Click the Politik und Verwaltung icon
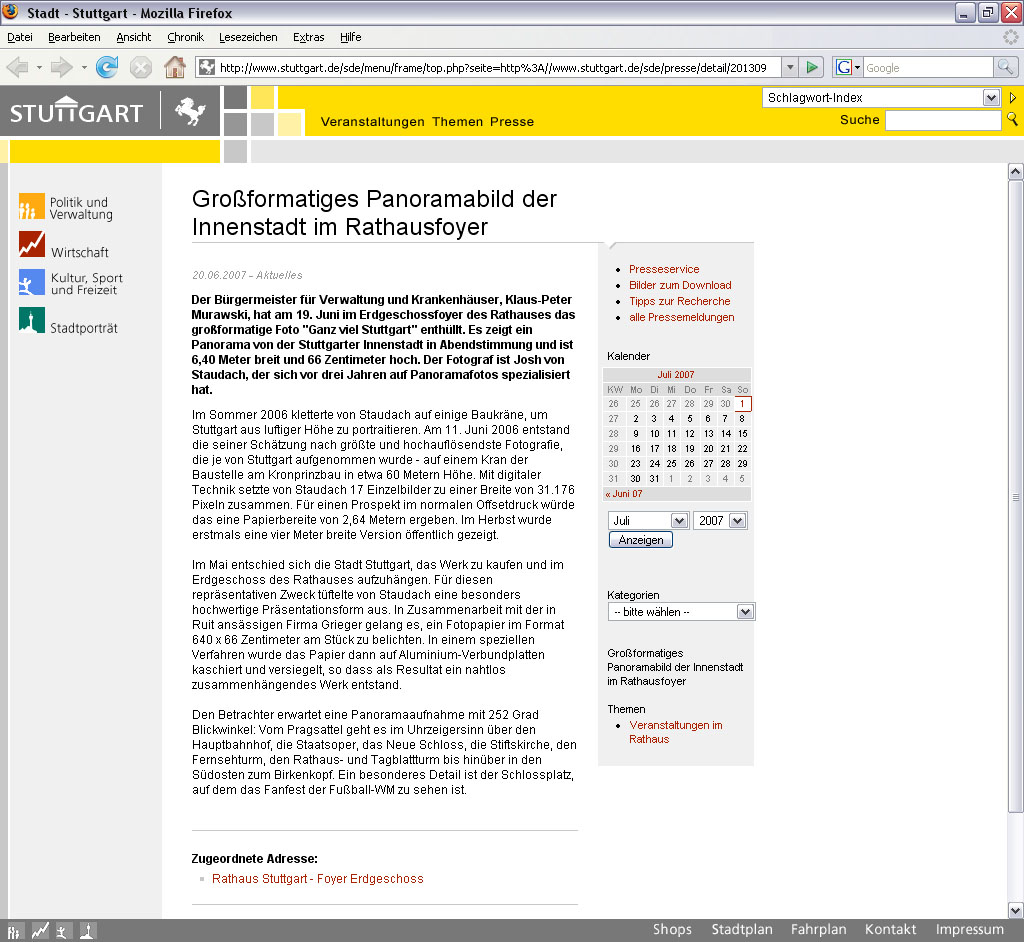 pos(32,207)
